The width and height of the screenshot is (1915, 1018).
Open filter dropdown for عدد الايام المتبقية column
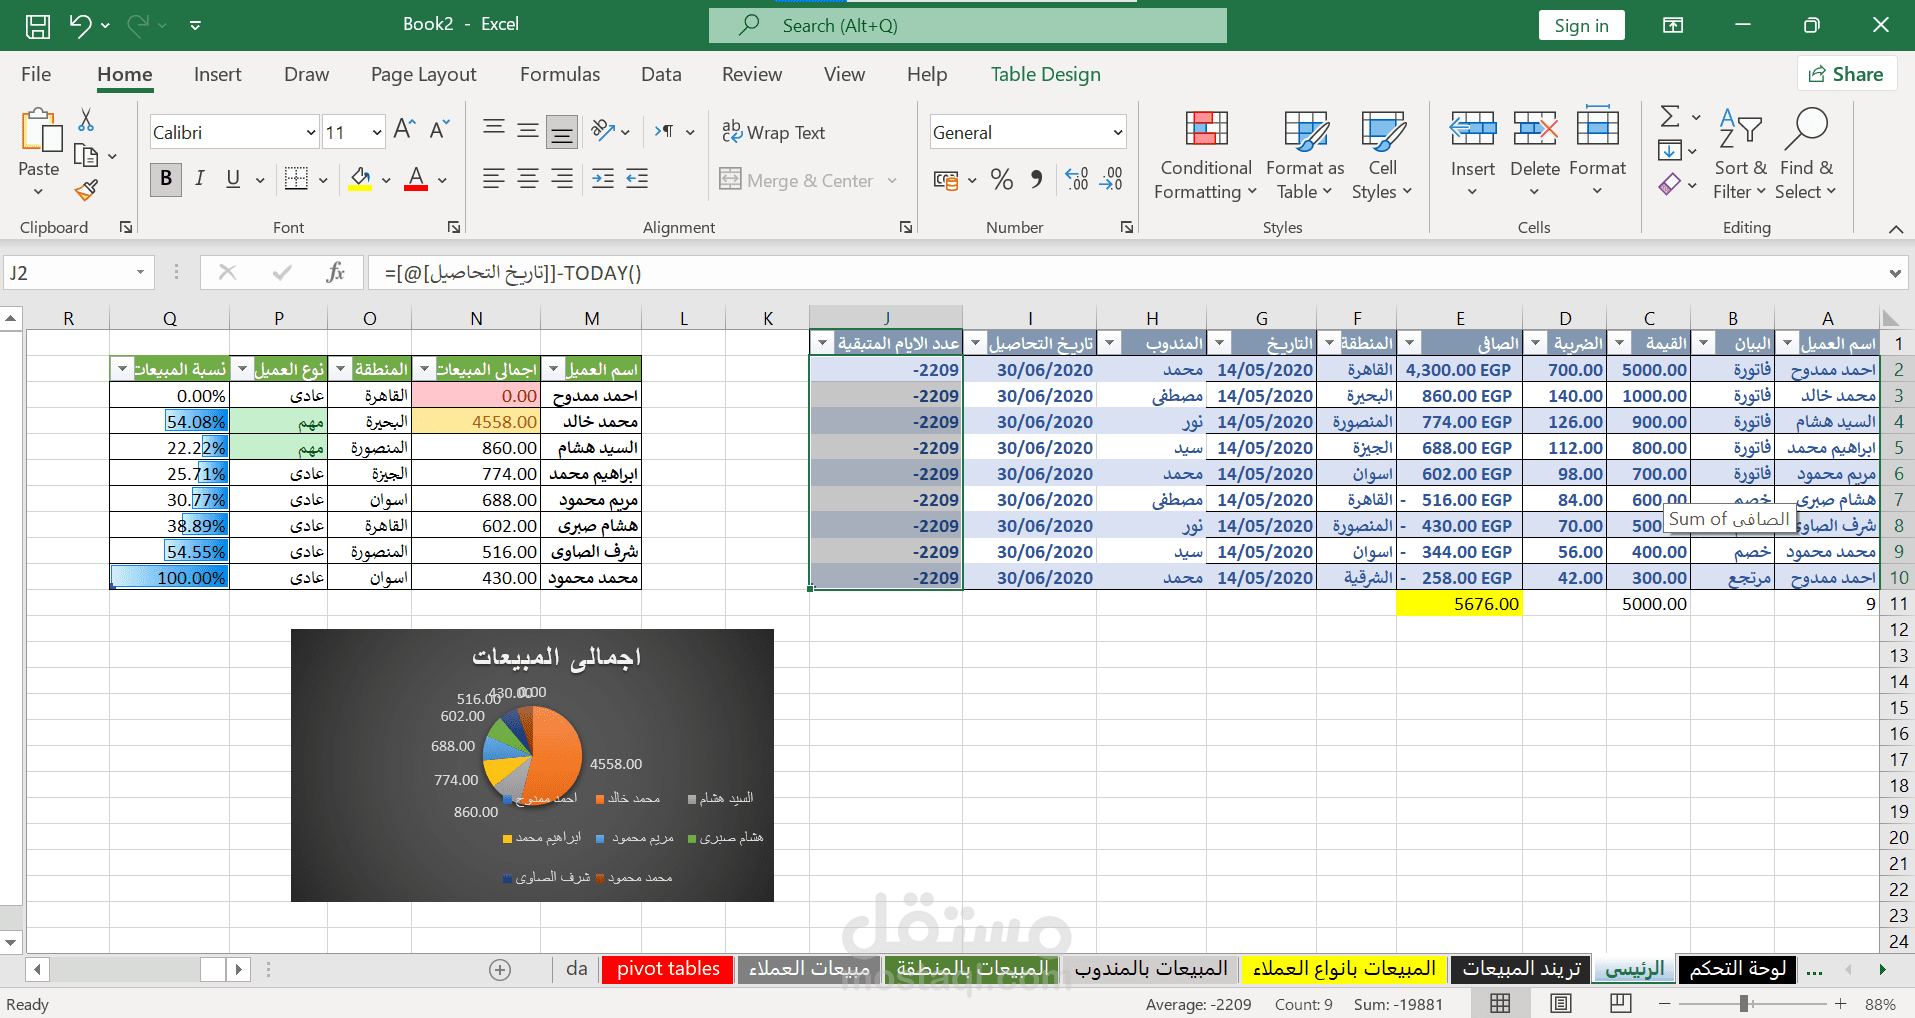pyautogui.click(x=822, y=343)
